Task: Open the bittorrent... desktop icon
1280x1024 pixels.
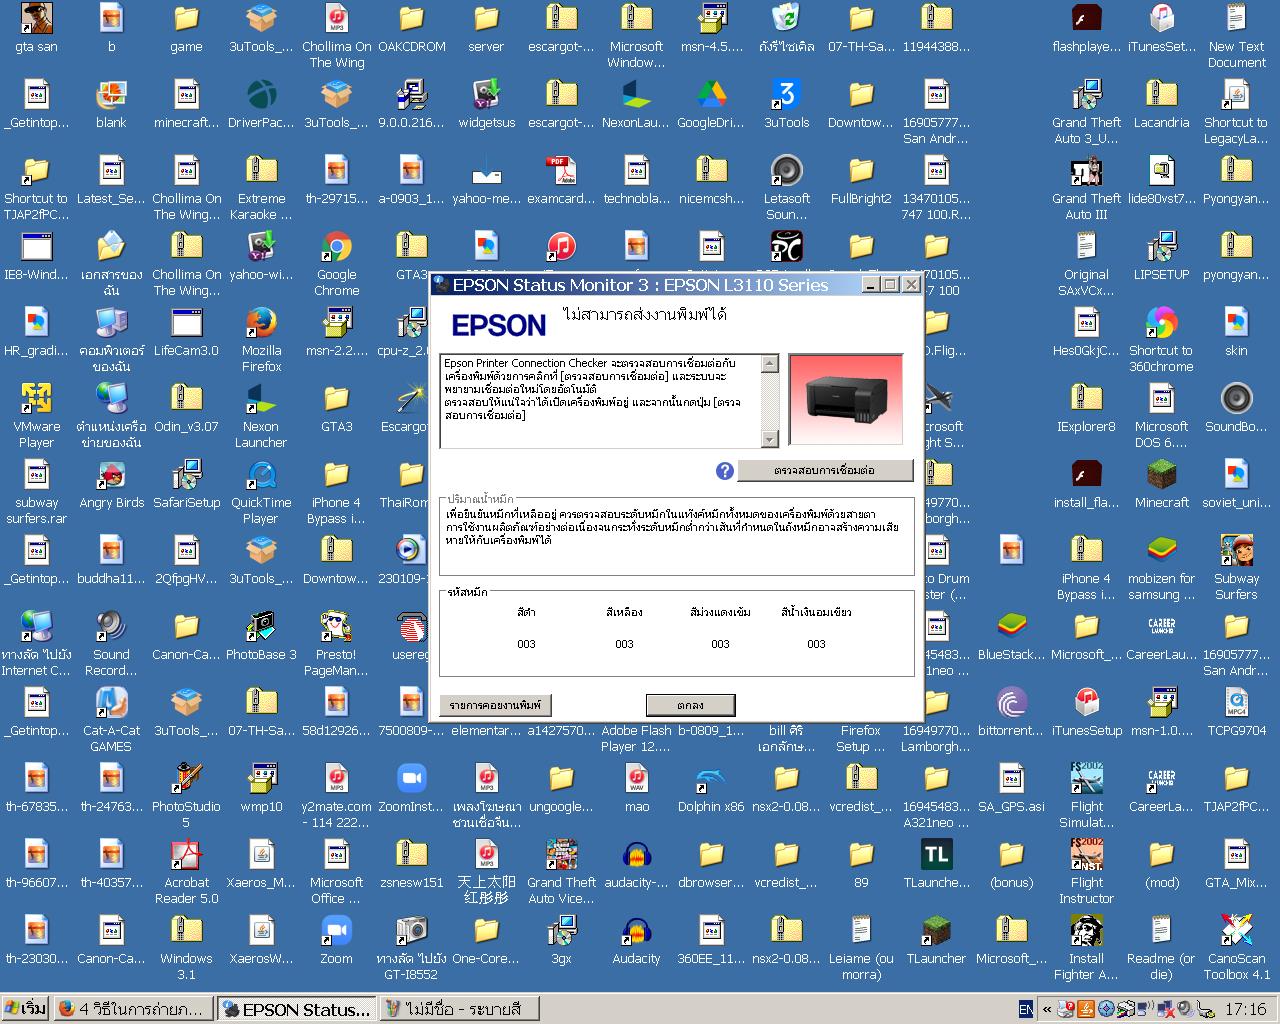Action: coord(1011,712)
